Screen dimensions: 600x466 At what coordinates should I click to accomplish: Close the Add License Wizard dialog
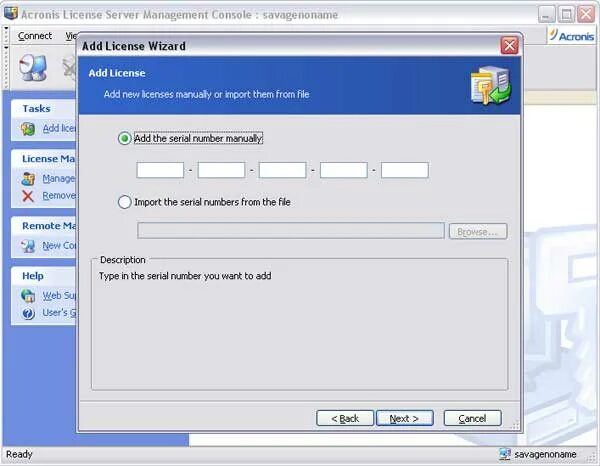point(509,46)
